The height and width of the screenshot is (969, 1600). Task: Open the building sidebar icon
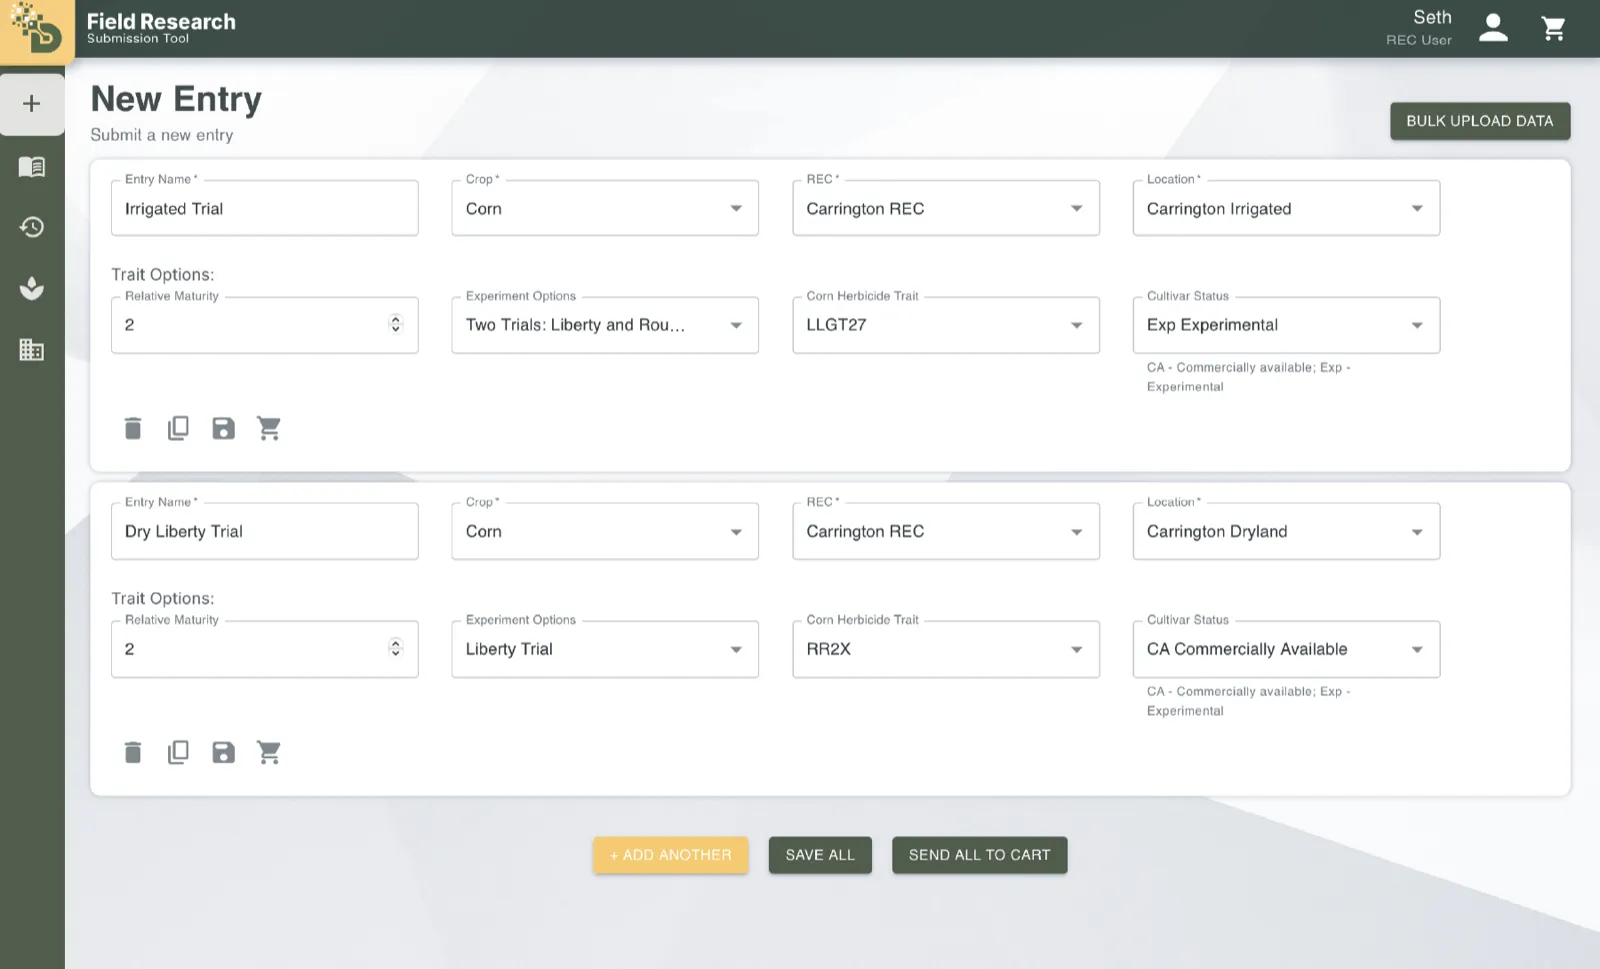point(32,350)
